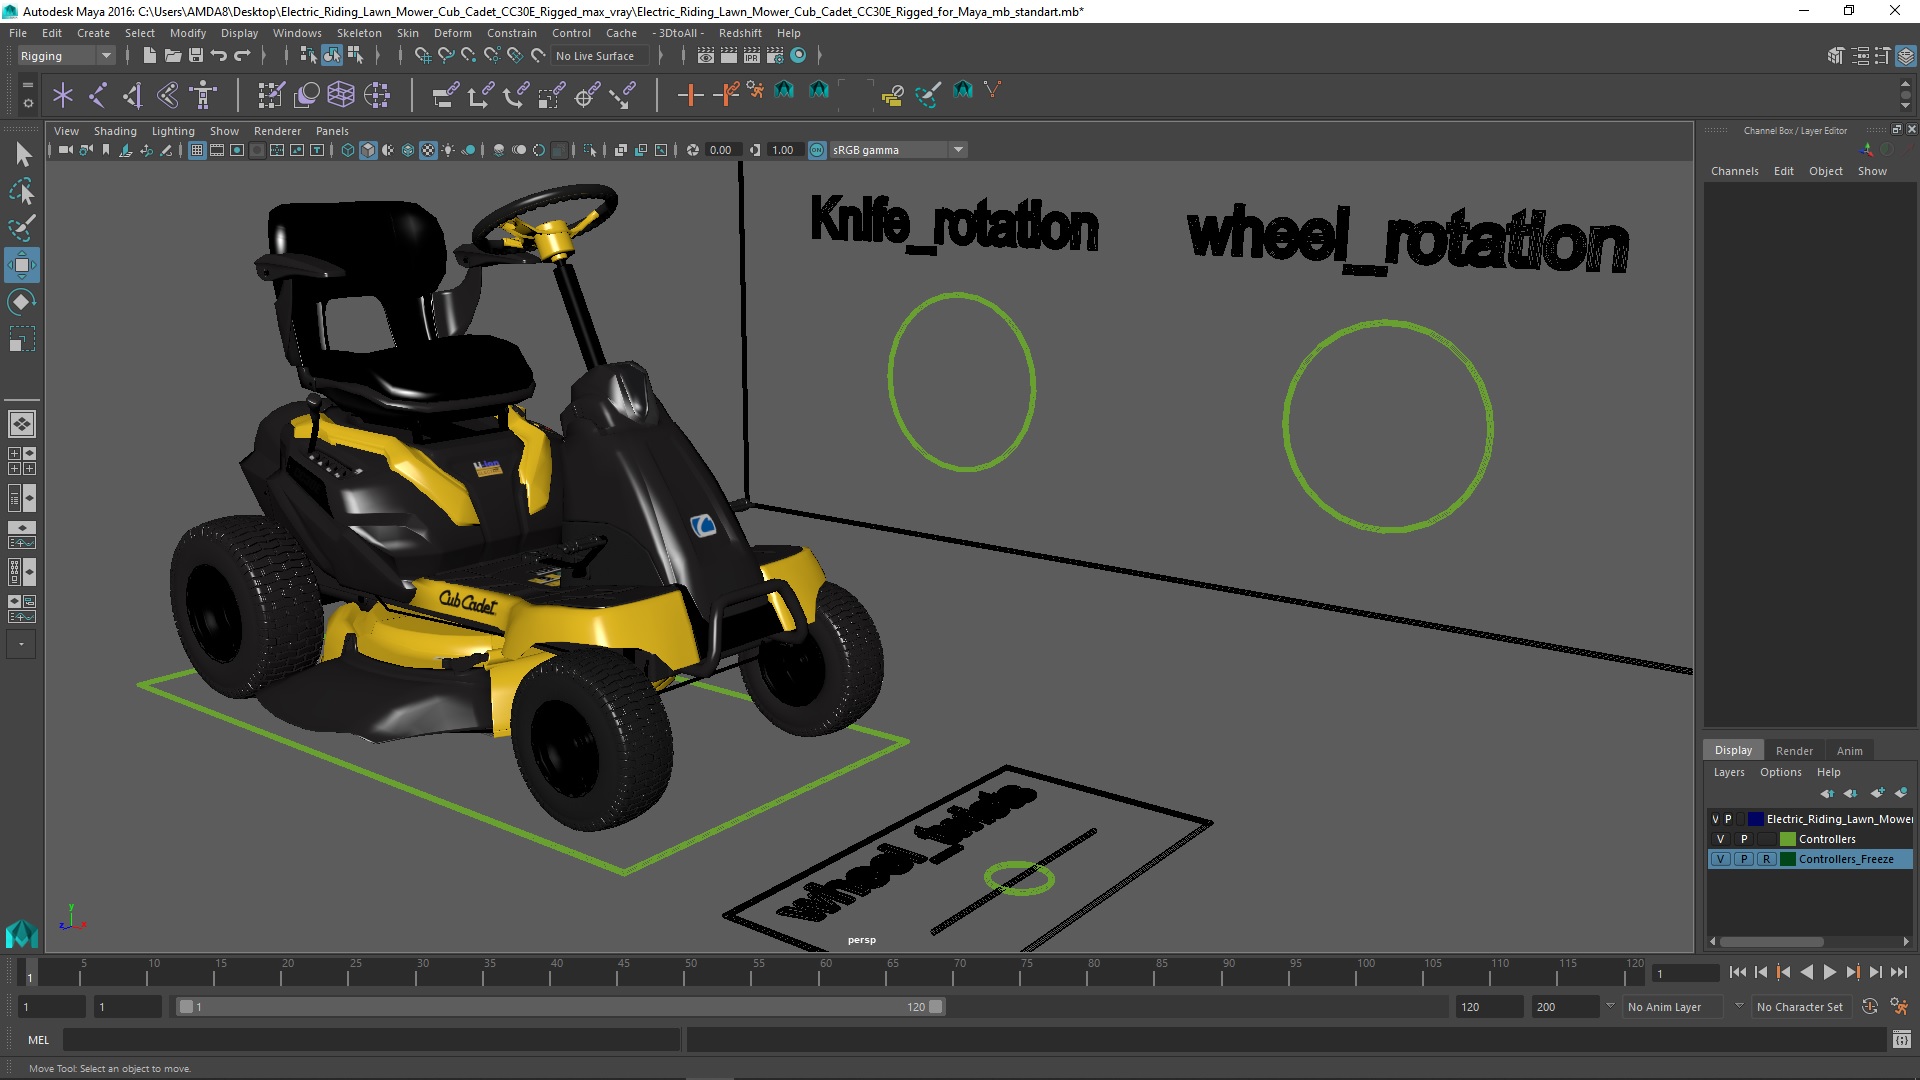The image size is (1920, 1080).
Task: Open a scene with folder icon
Action: pyautogui.click(x=172, y=56)
